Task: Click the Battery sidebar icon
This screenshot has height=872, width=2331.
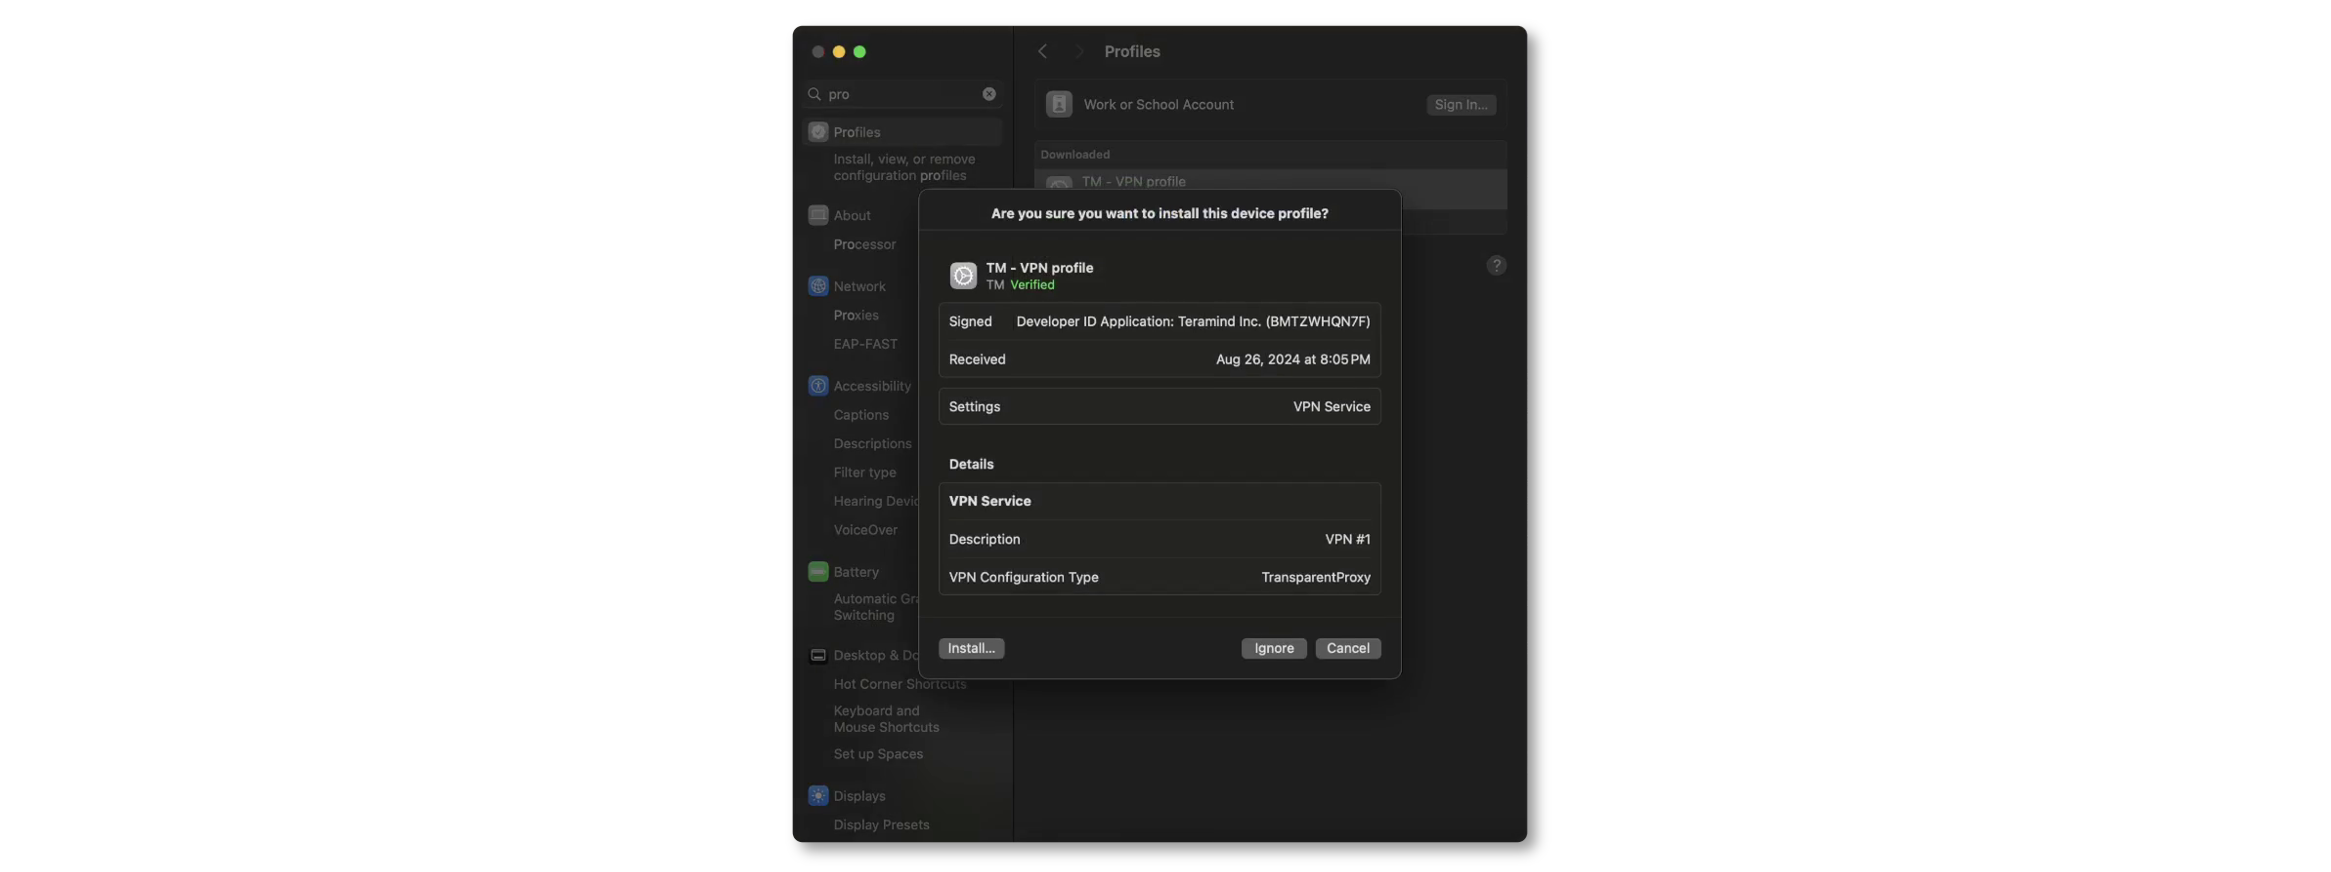Action: point(818,572)
